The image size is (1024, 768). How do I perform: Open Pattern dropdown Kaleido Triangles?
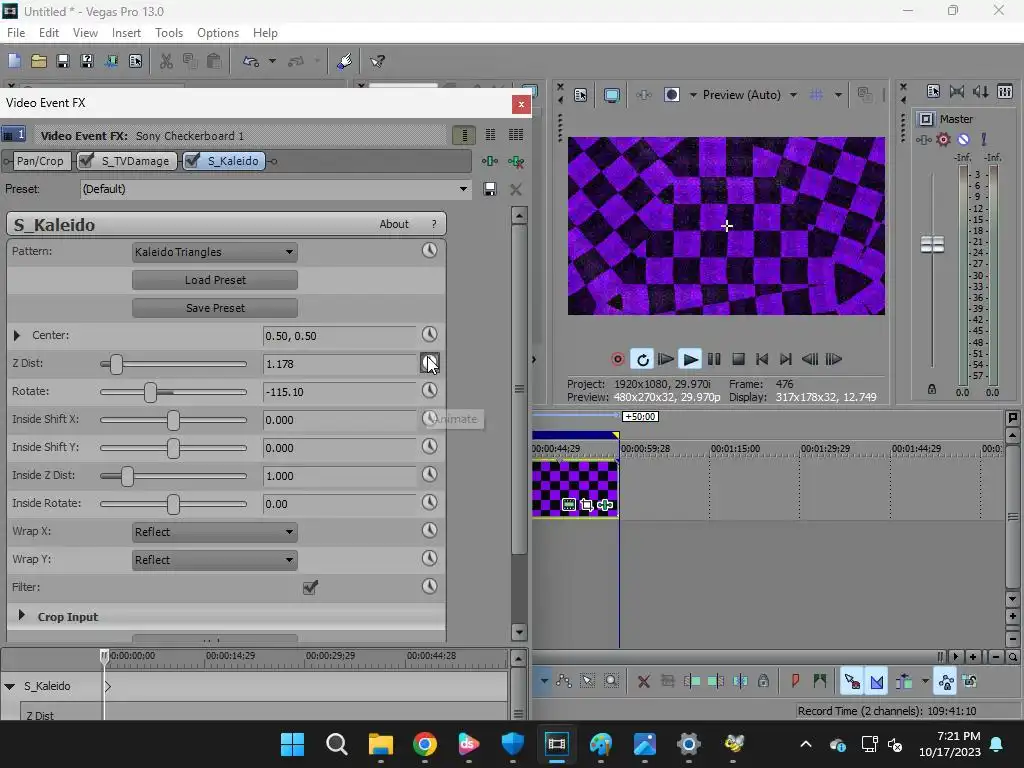point(215,252)
